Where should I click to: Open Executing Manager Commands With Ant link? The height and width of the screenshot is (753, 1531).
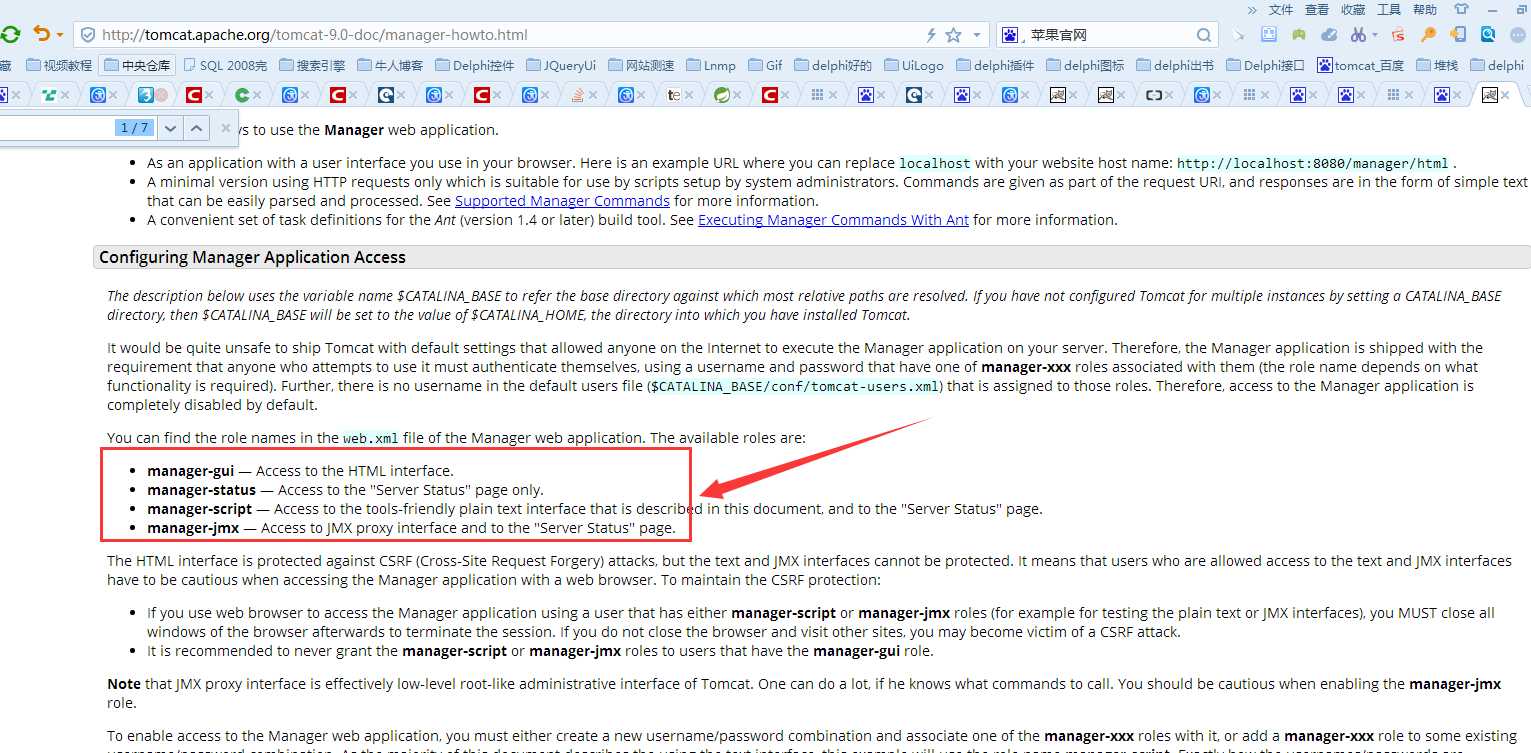coord(833,220)
